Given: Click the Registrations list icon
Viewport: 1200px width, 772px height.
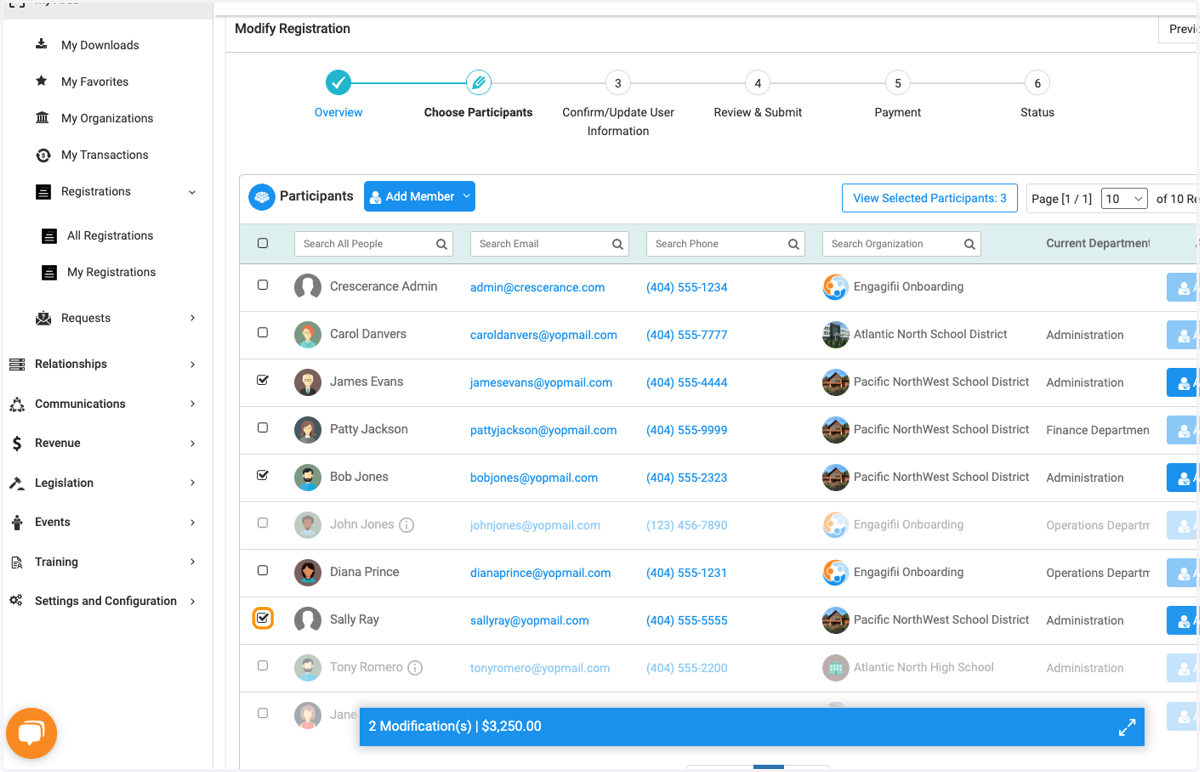Looking at the screenshot, I should pos(43,192).
